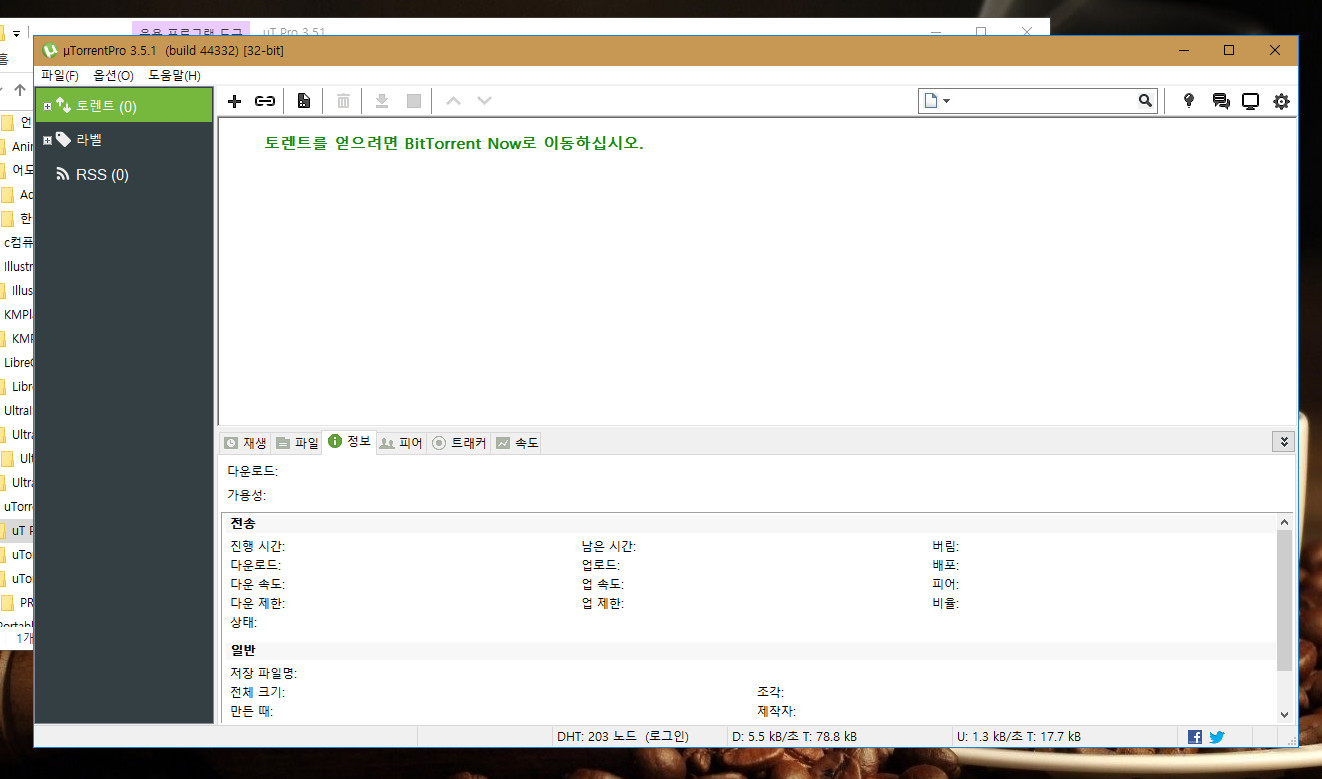
Task: Click the 저장 파일명: label
Action: 263,673
